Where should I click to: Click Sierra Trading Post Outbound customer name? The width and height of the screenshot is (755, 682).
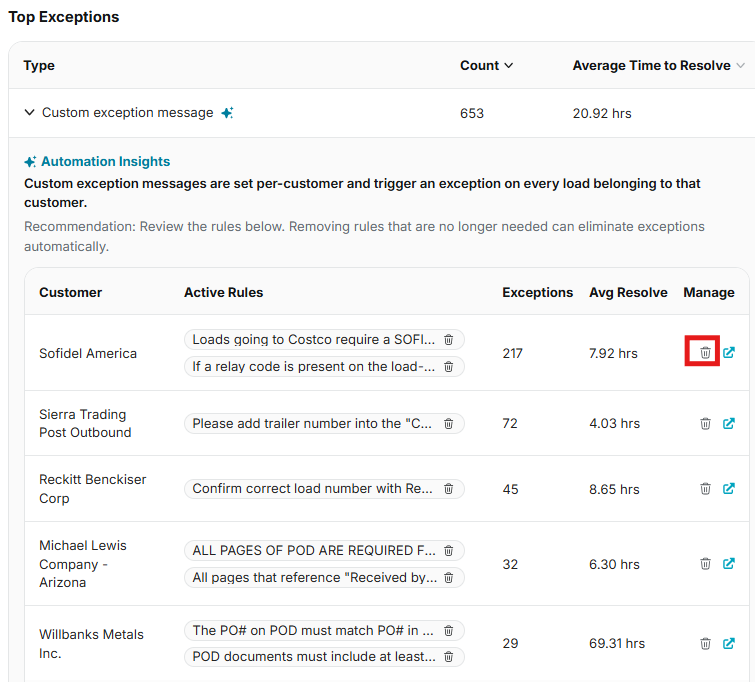85,423
